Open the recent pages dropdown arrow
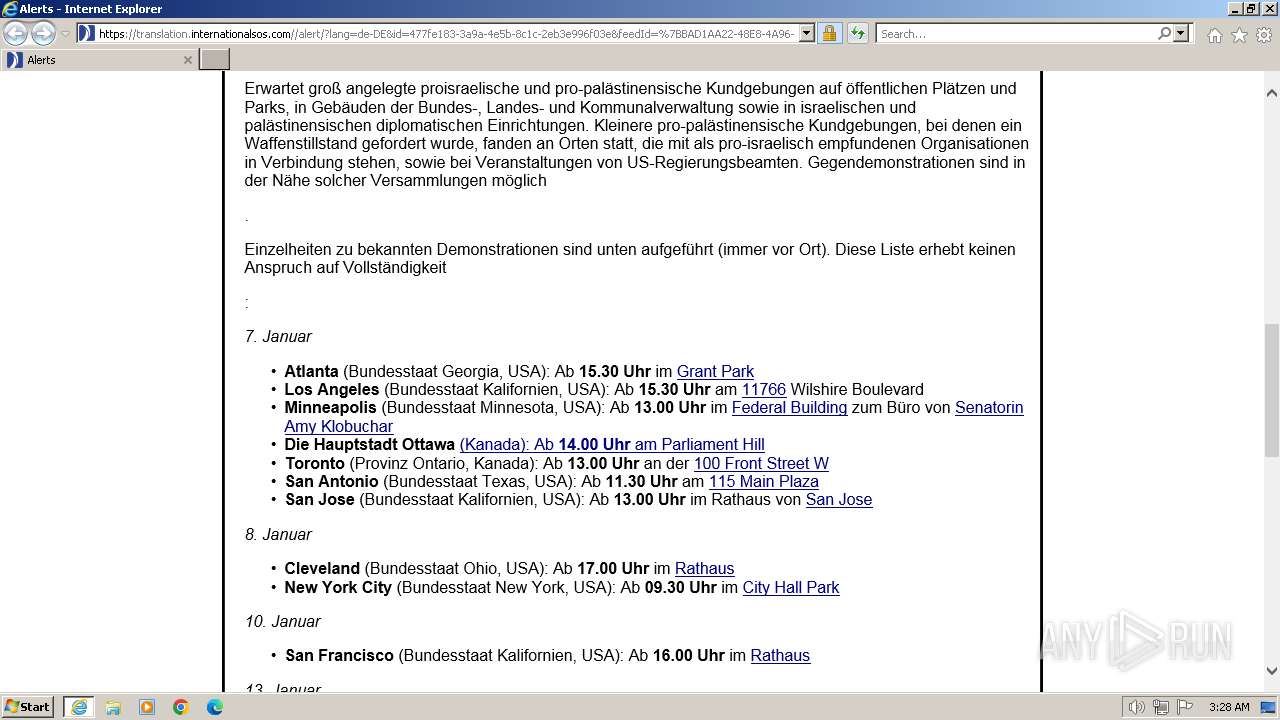The width and height of the screenshot is (1280, 720). pos(65,33)
